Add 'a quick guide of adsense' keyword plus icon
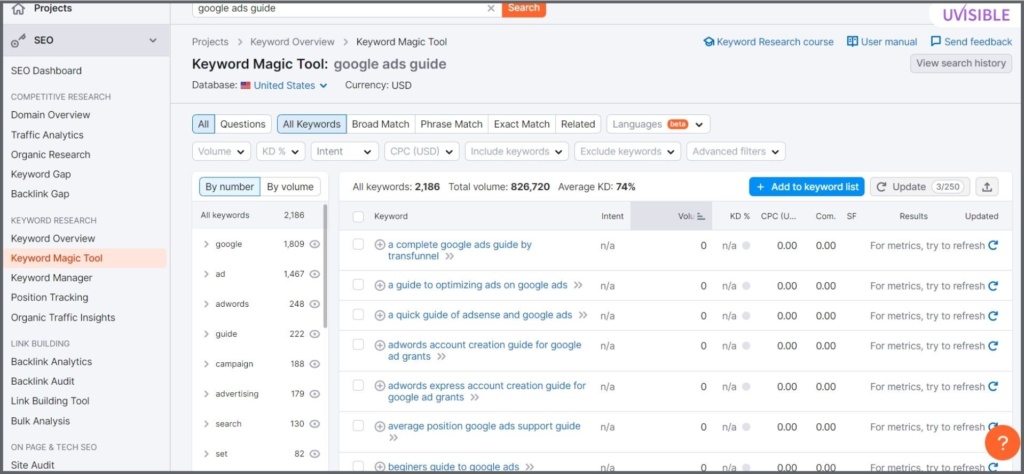The image size is (1024, 474). point(379,315)
